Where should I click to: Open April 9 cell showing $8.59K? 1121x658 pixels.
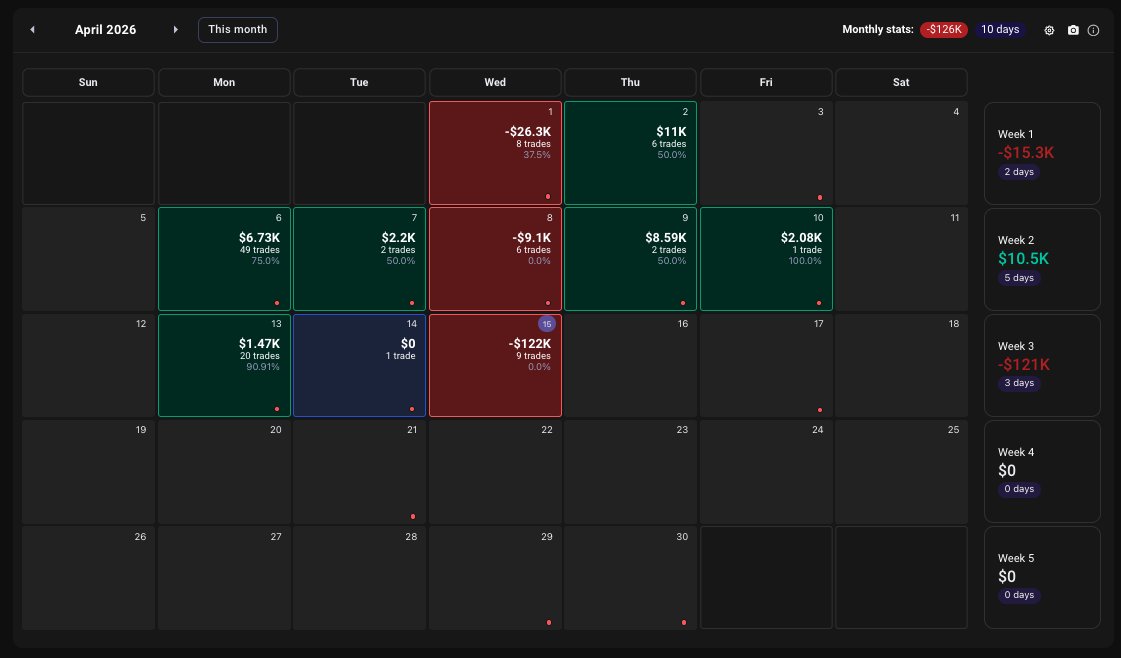coord(630,259)
